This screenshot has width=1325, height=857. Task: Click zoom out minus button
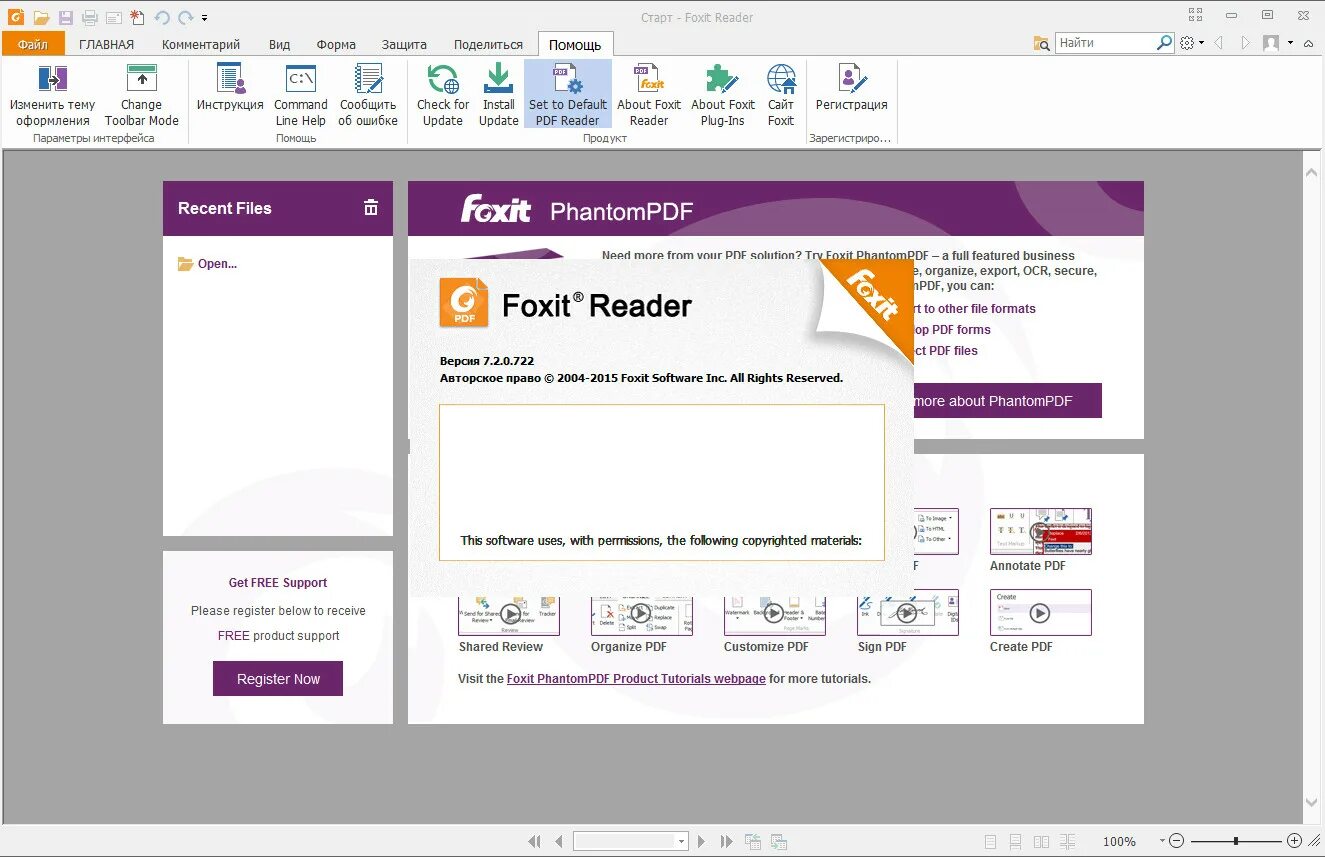coord(1177,841)
